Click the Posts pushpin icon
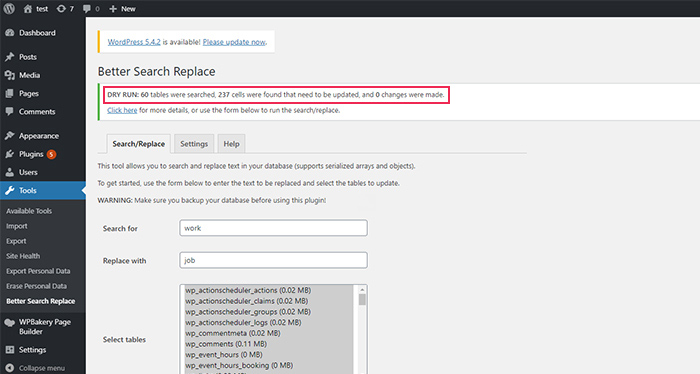The height and width of the screenshot is (374, 700). (x=9, y=57)
